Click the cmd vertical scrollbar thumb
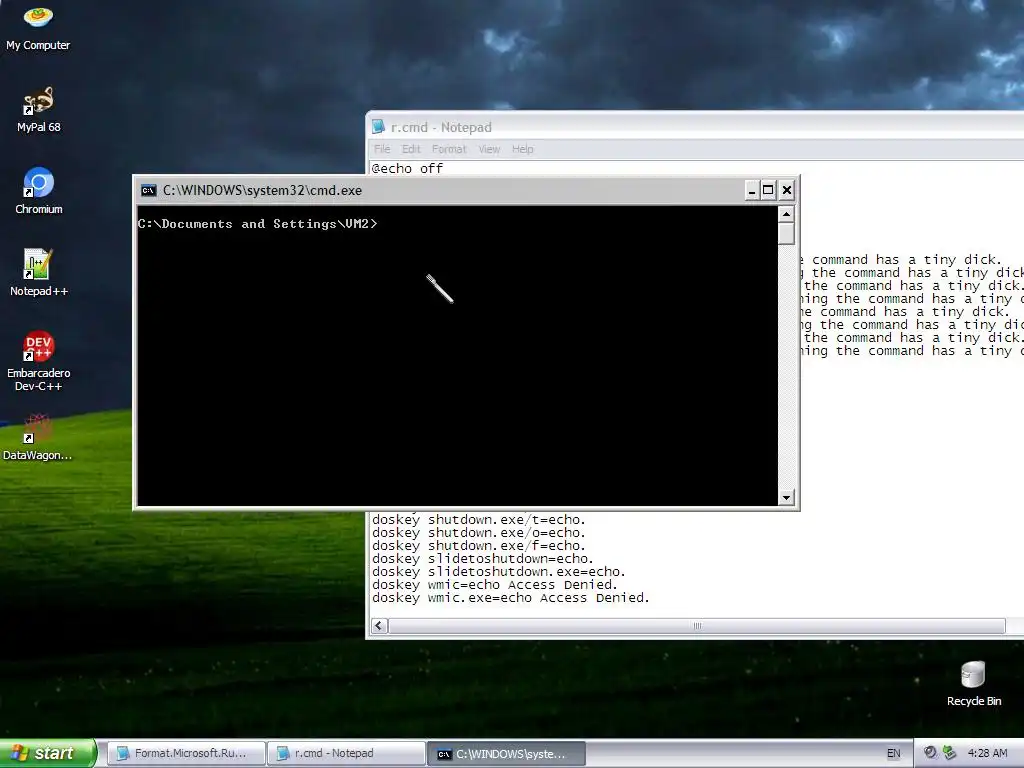 pos(786,234)
